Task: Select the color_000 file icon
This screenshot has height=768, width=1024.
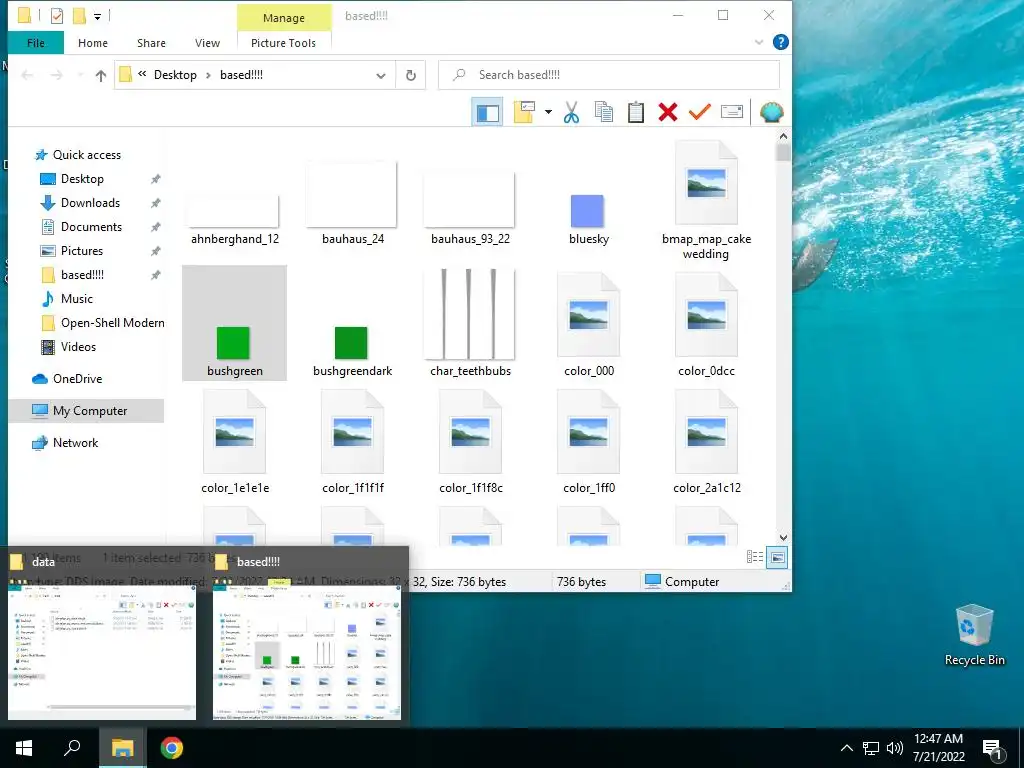Action: click(588, 317)
